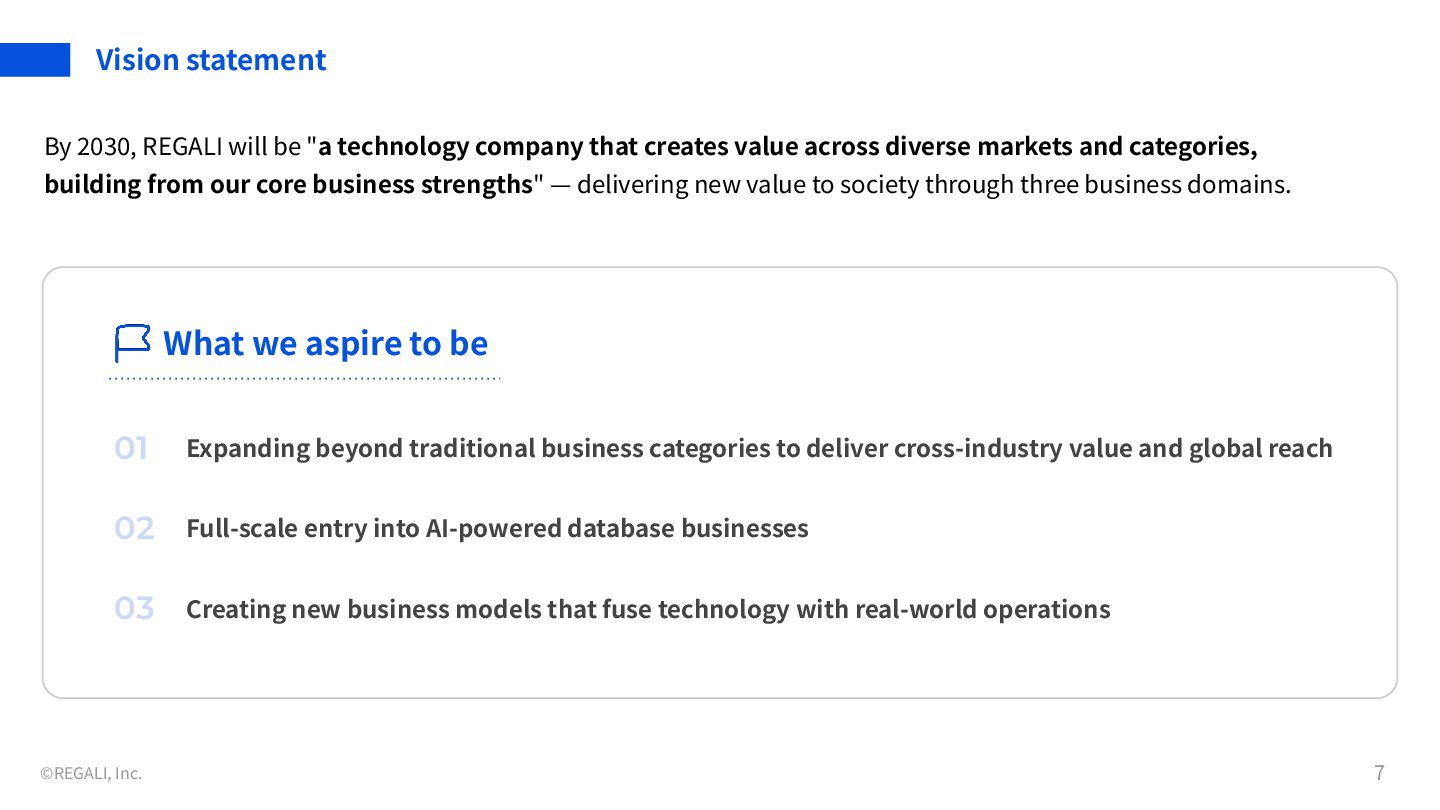Click the bold text "building from our core business strengths"
The image size is (1440, 810).
pyautogui.click(x=288, y=185)
